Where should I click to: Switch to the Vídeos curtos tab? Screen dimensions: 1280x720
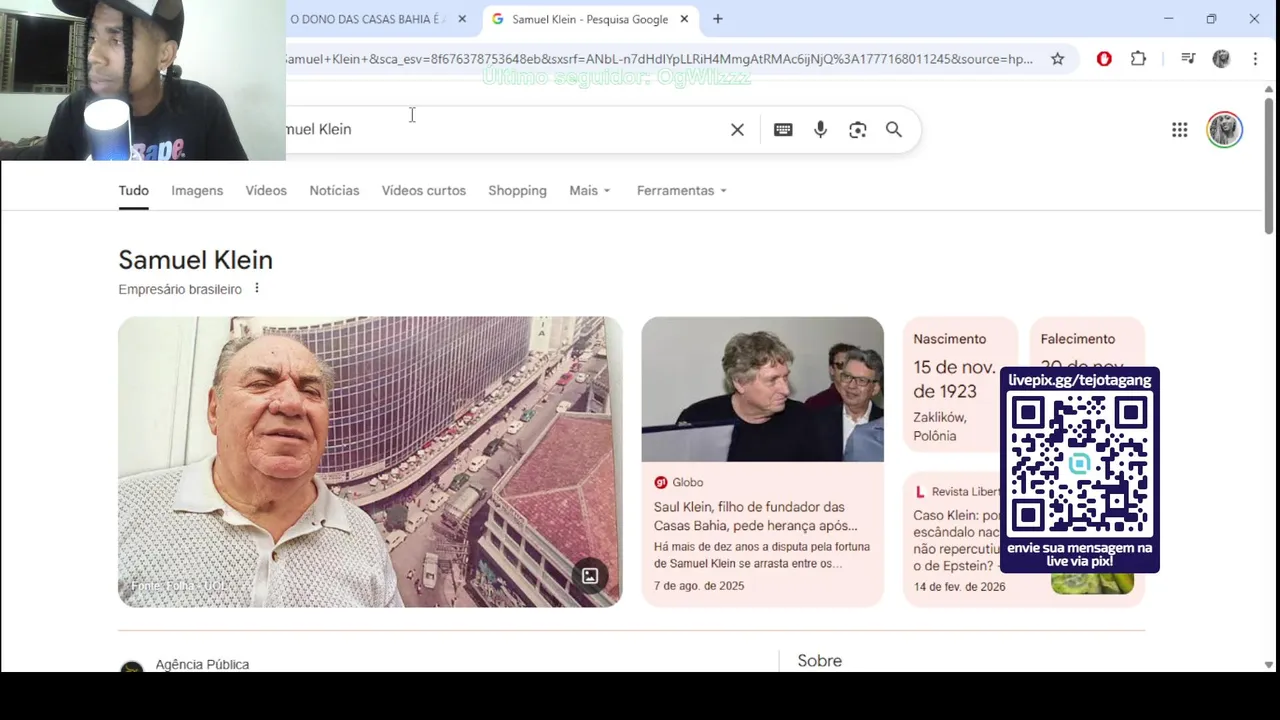pos(424,191)
